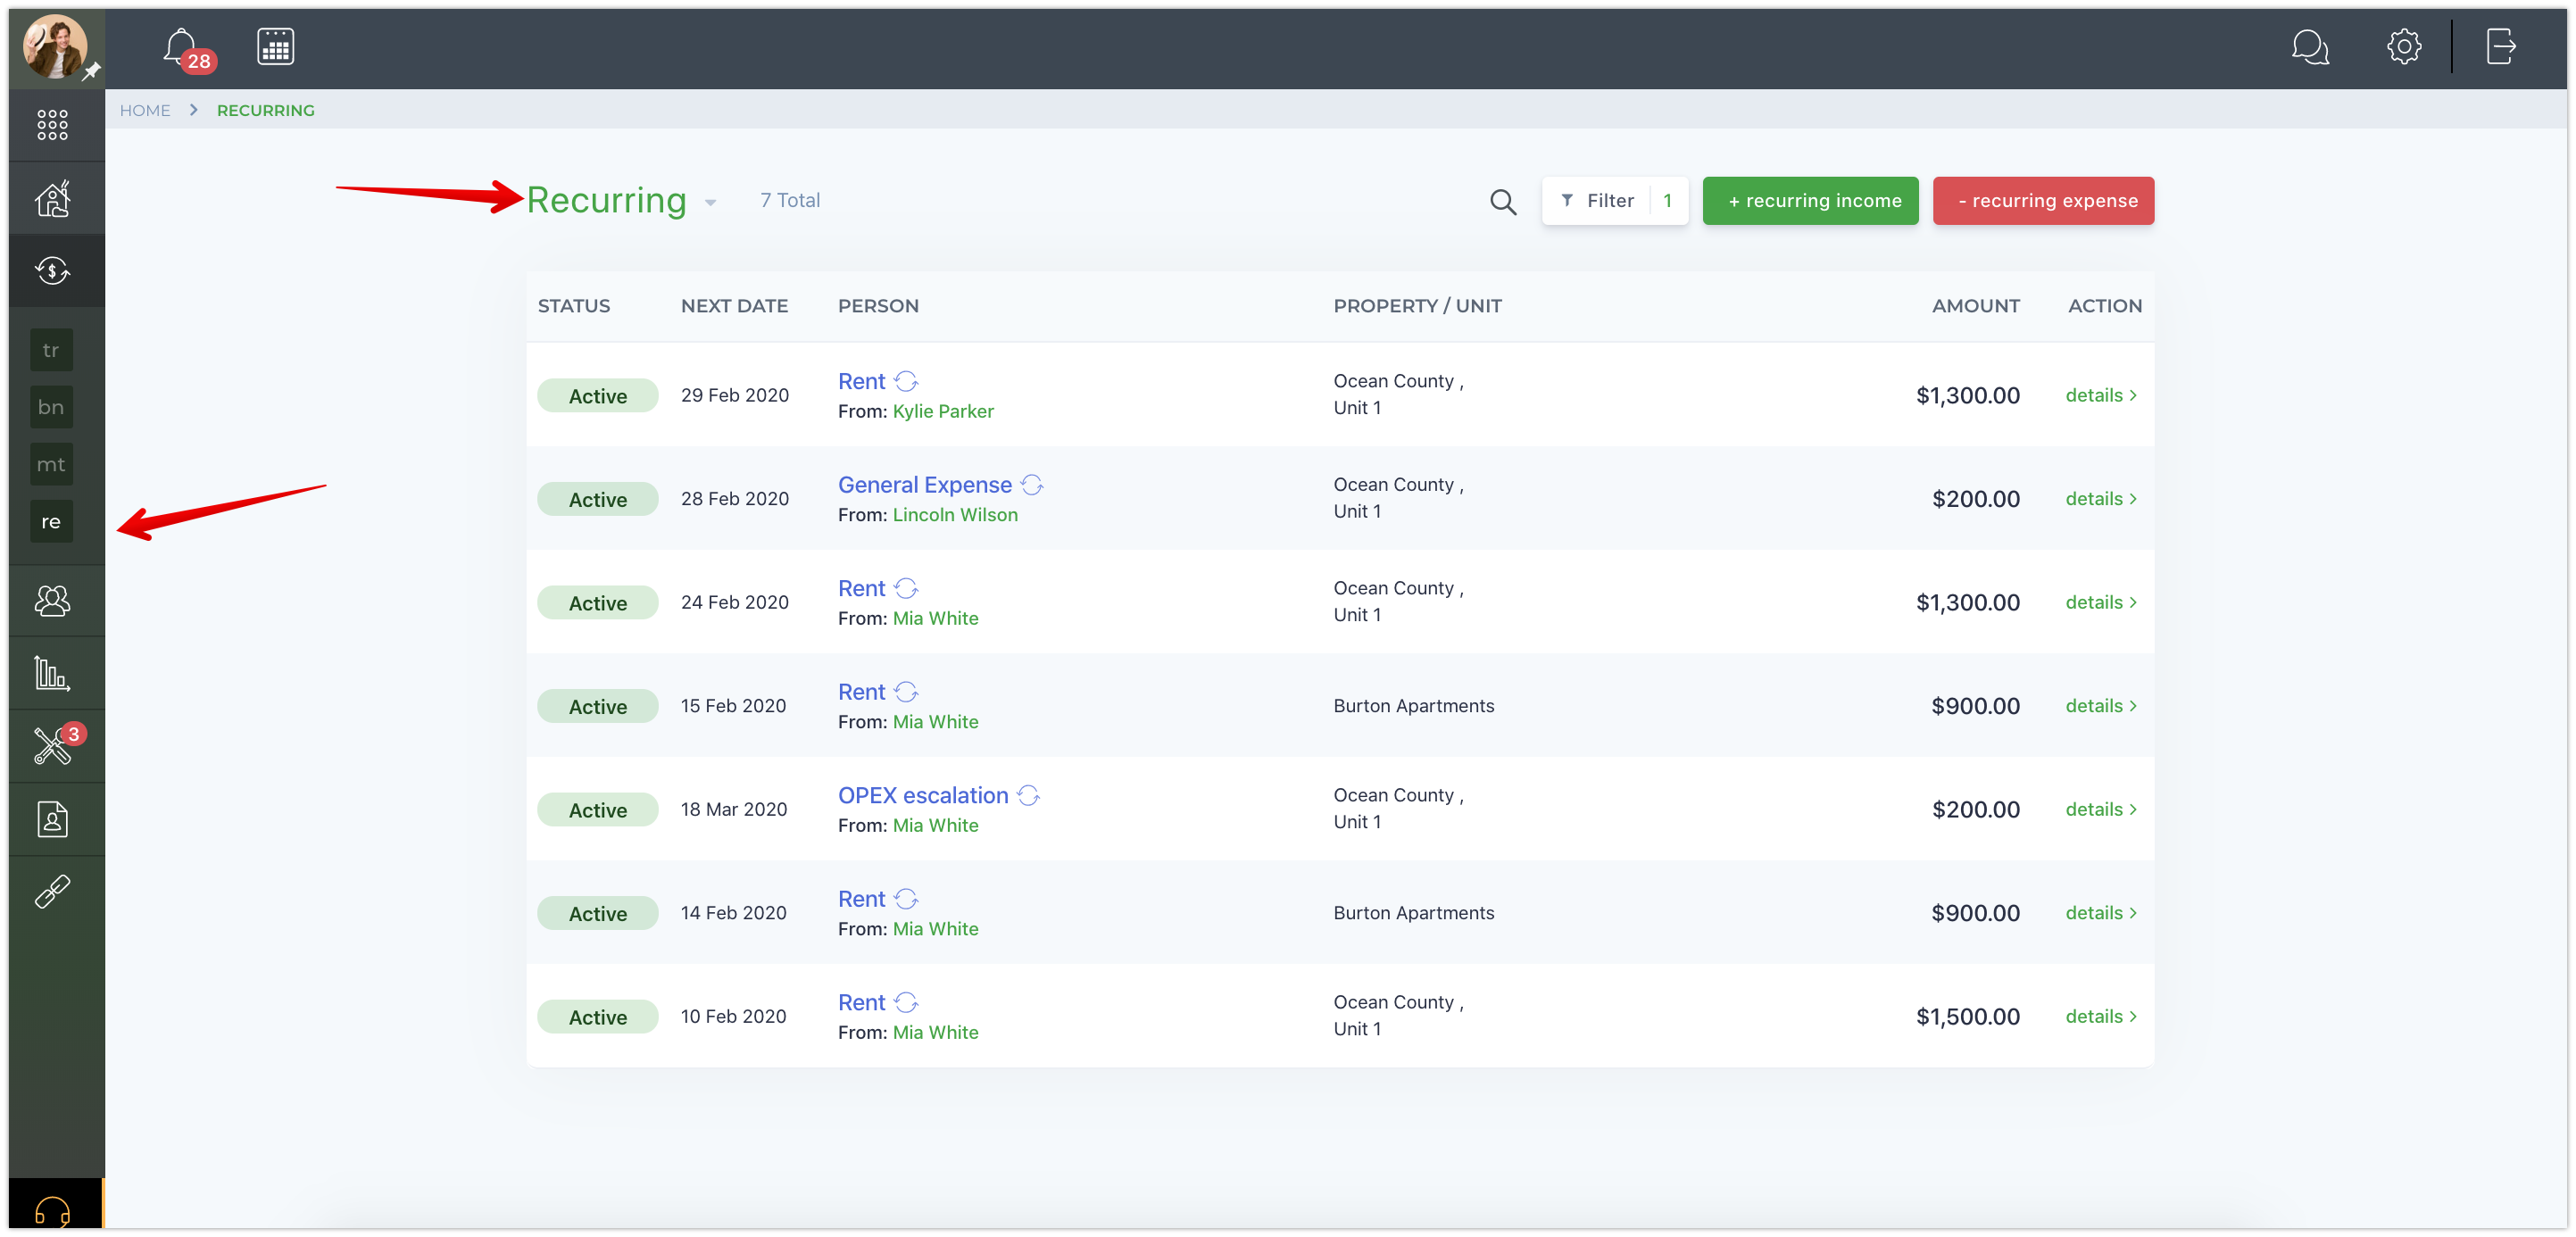Open details for 15 Feb 2020 rent
The height and width of the screenshot is (1237, 2576).
[2101, 706]
